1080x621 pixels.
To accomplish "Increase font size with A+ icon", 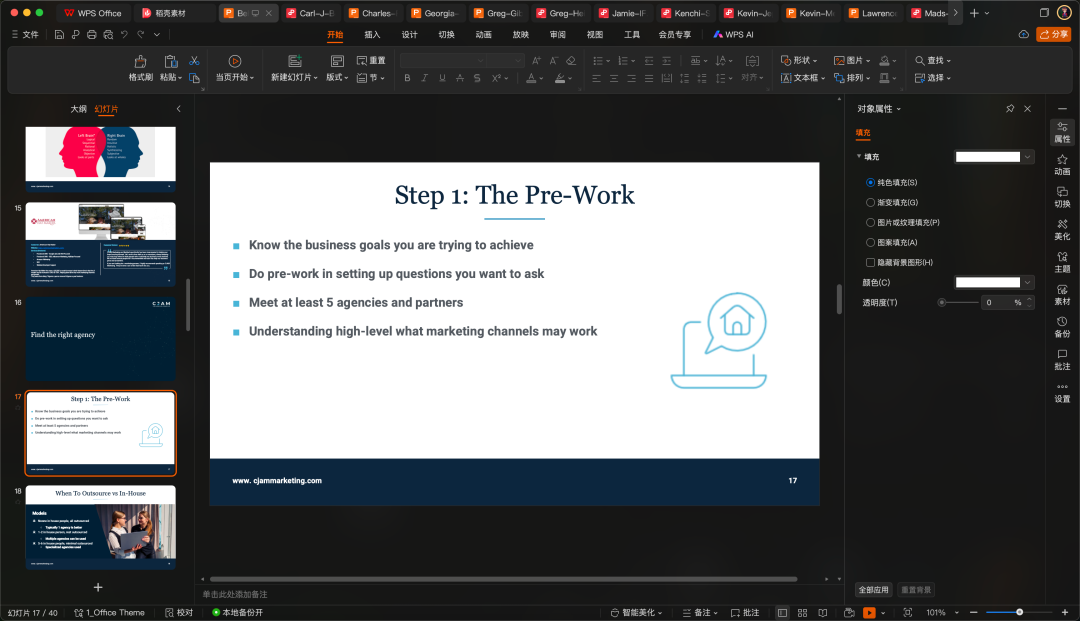I will pos(536,61).
